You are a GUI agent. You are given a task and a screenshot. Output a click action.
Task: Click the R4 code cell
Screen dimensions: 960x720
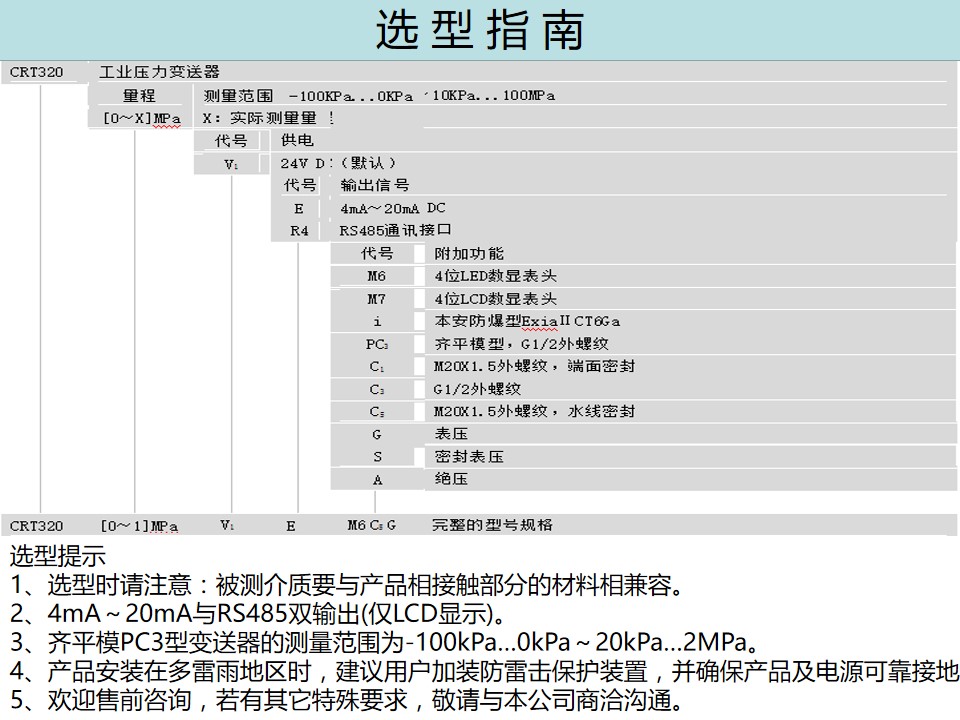299,231
